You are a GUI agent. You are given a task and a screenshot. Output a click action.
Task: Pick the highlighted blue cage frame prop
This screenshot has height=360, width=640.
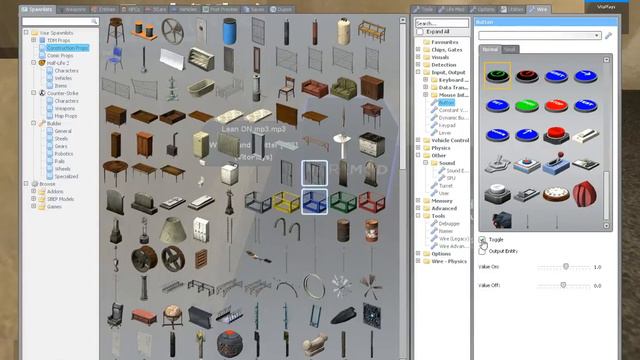click(315, 202)
